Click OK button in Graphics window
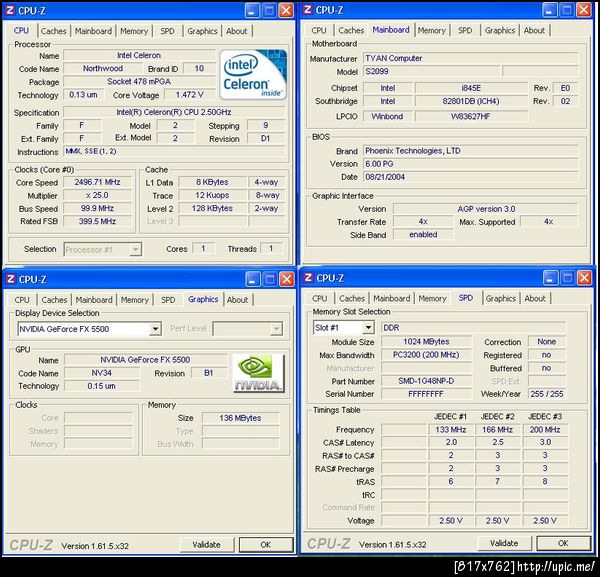The height and width of the screenshot is (577, 600). tap(266, 544)
